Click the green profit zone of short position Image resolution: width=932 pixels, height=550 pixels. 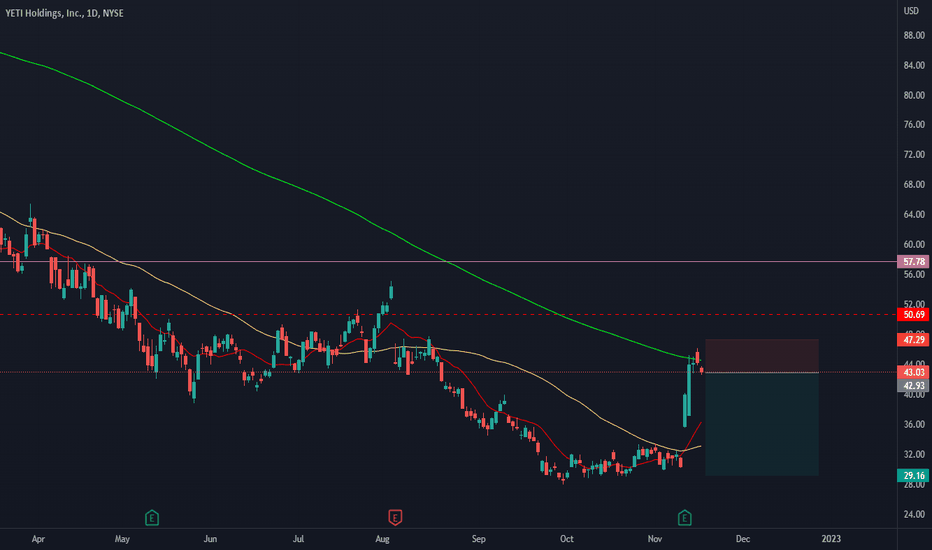761,424
